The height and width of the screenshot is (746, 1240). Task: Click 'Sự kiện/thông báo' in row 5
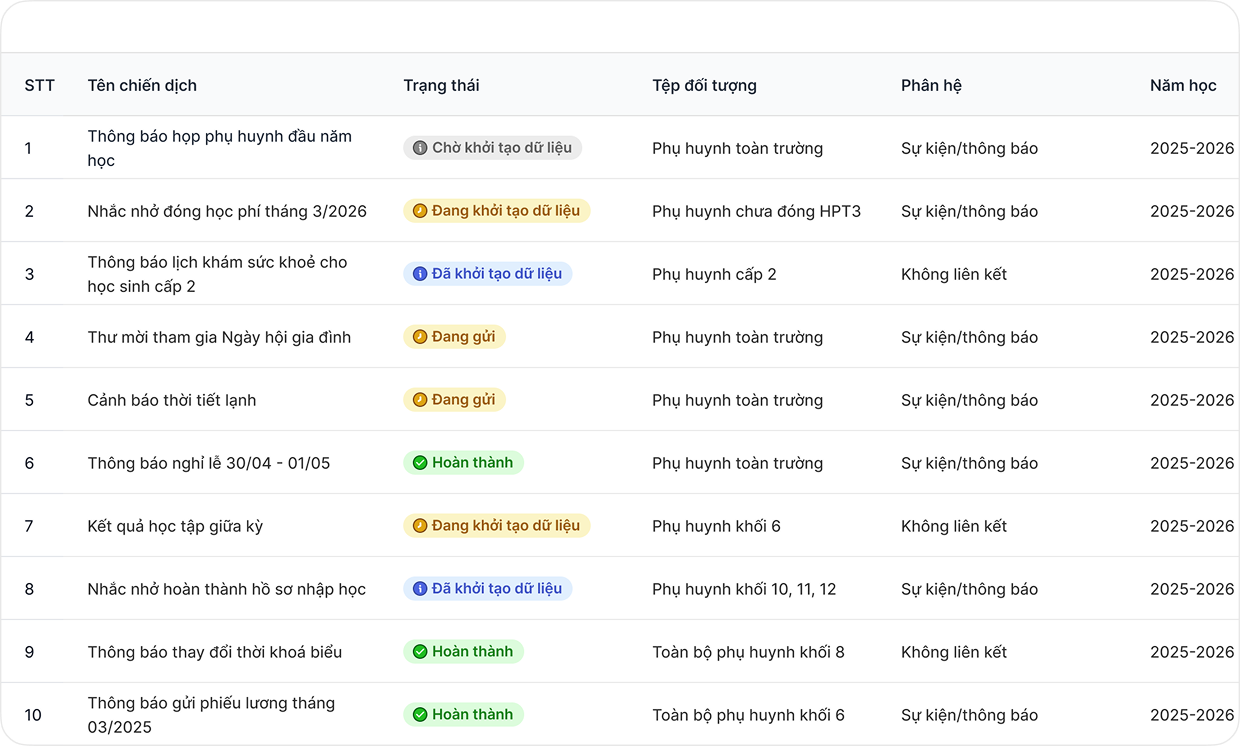click(x=970, y=400)
